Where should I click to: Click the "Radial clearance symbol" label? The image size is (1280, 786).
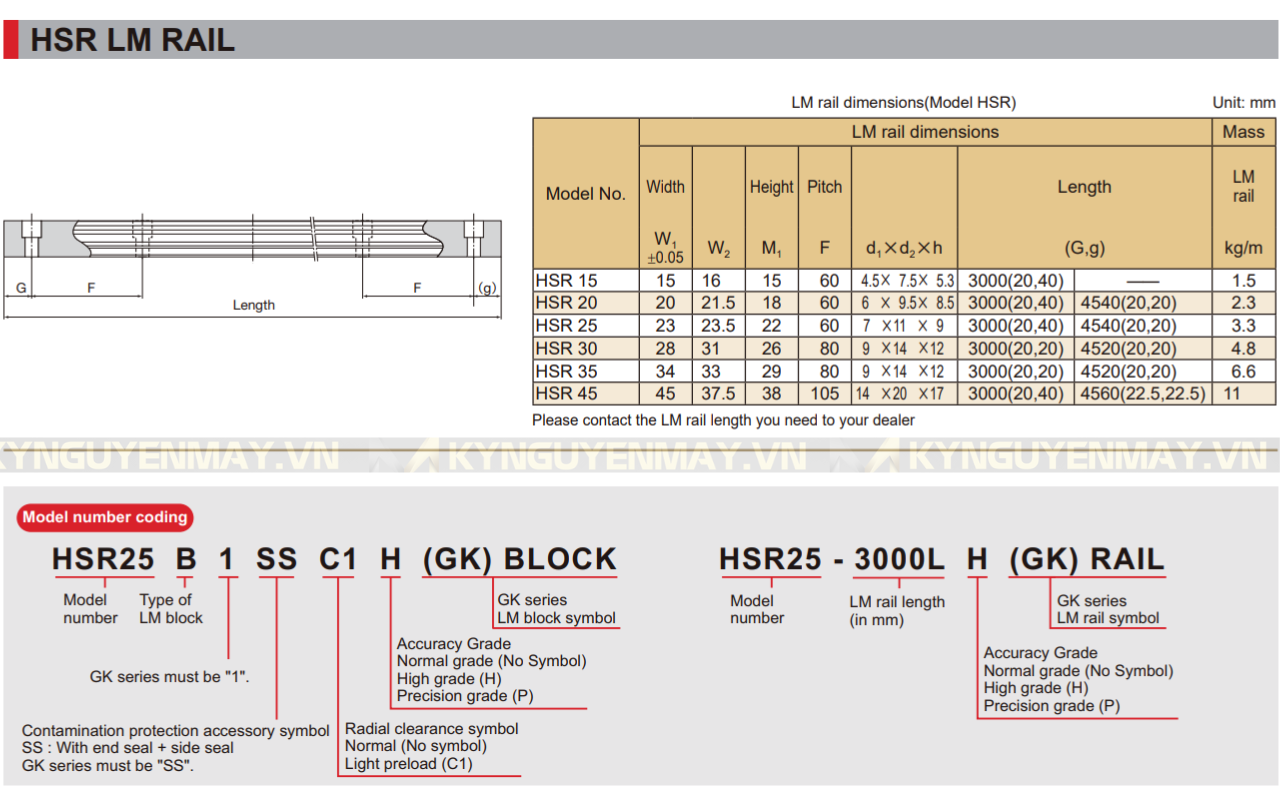(432, 729)
